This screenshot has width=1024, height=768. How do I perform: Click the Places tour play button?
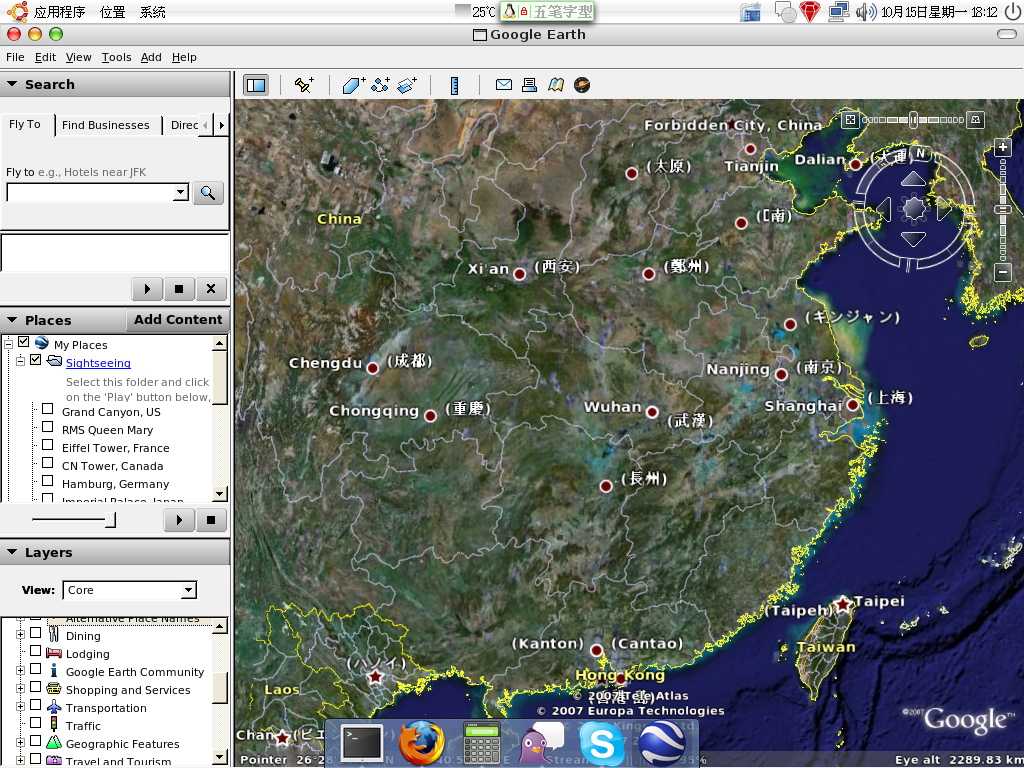[179, 520]
